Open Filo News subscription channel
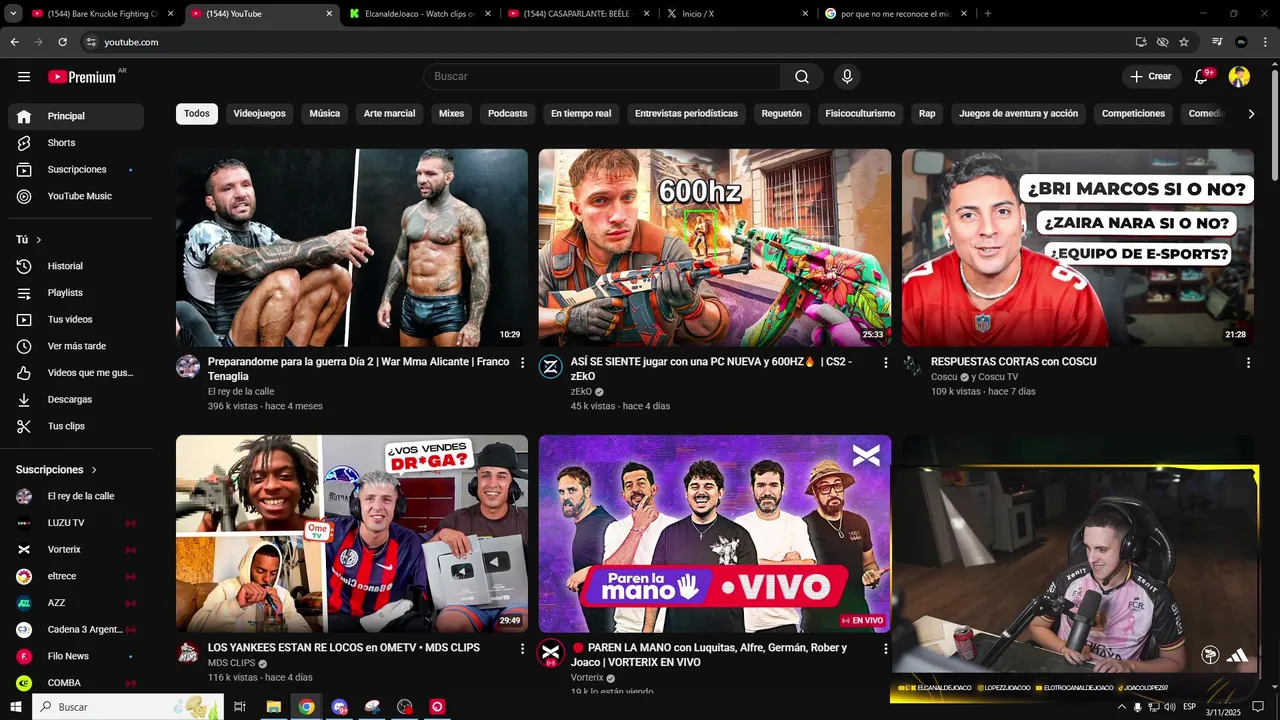The height and width of the screenshot is (720, 1280). pos(76,656)
